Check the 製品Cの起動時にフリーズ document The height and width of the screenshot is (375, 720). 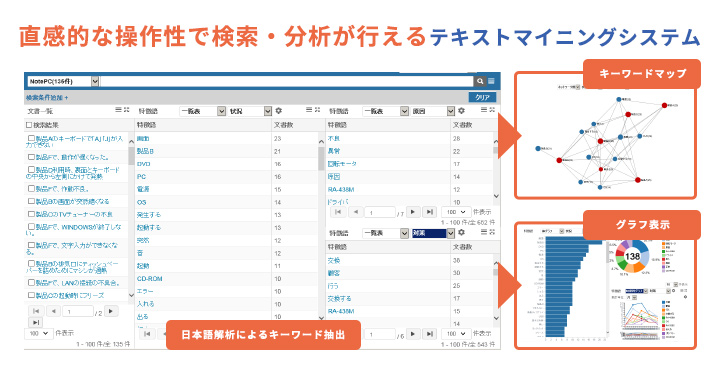[31, 295]
